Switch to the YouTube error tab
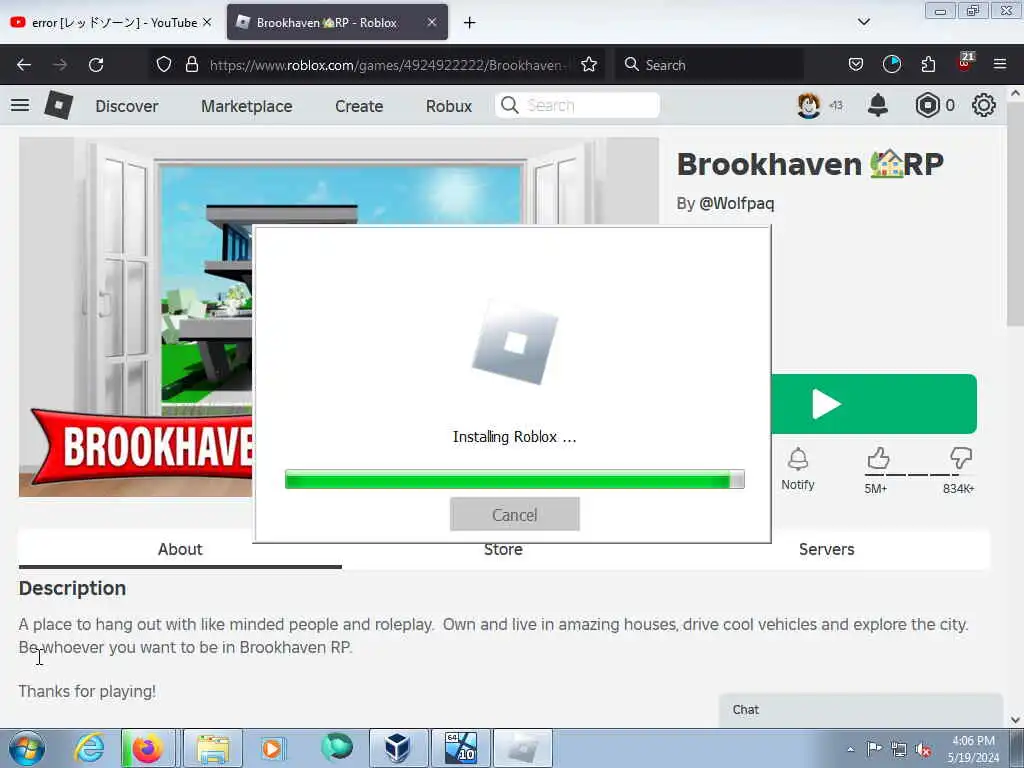This screenshot has width=1024, height=768. point(111,22)
